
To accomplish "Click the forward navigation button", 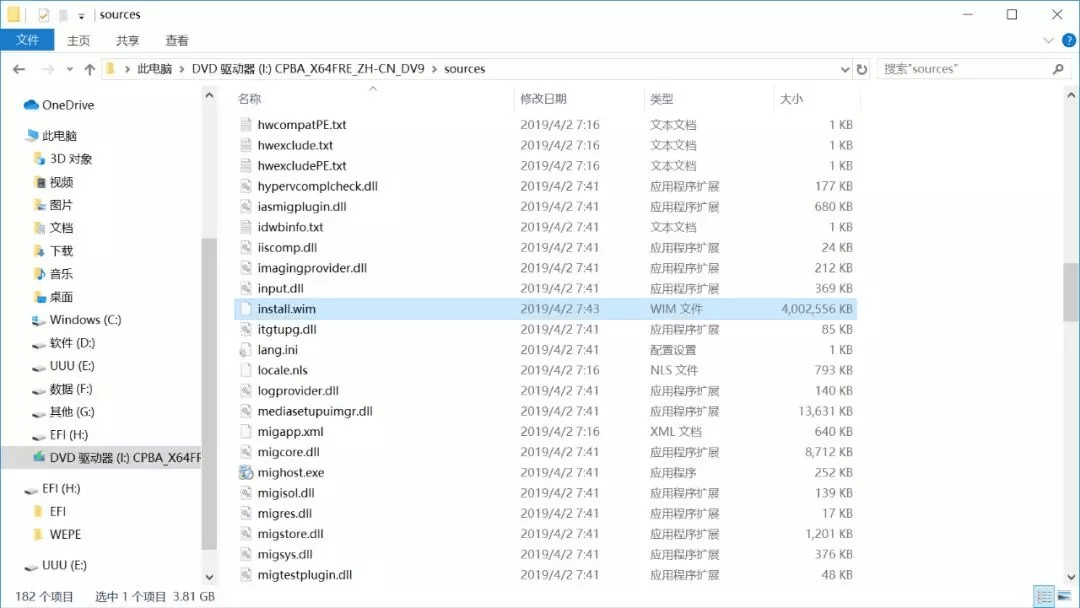I will 46,68.
